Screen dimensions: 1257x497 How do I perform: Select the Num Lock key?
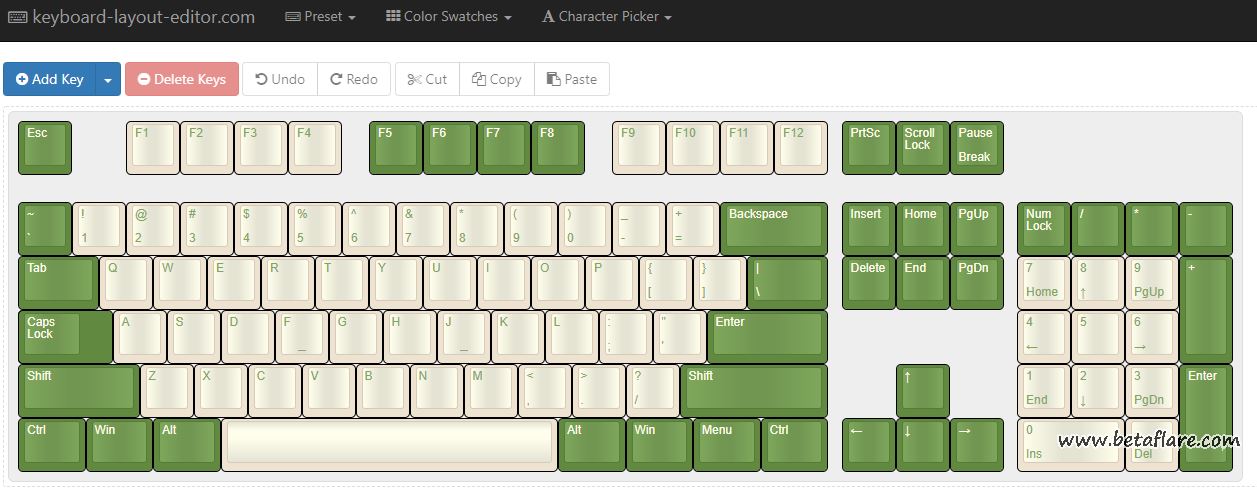1043,228
